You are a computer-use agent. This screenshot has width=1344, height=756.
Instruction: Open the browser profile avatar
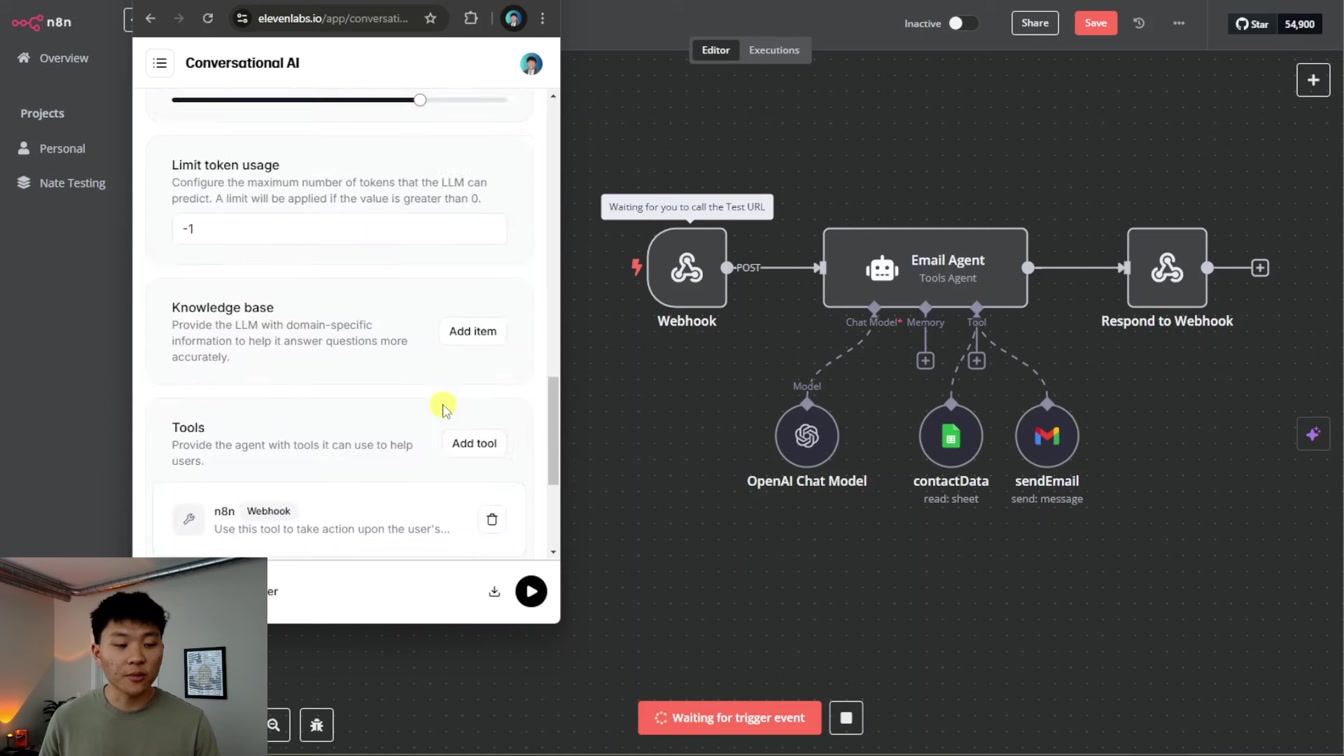(513, 18)
